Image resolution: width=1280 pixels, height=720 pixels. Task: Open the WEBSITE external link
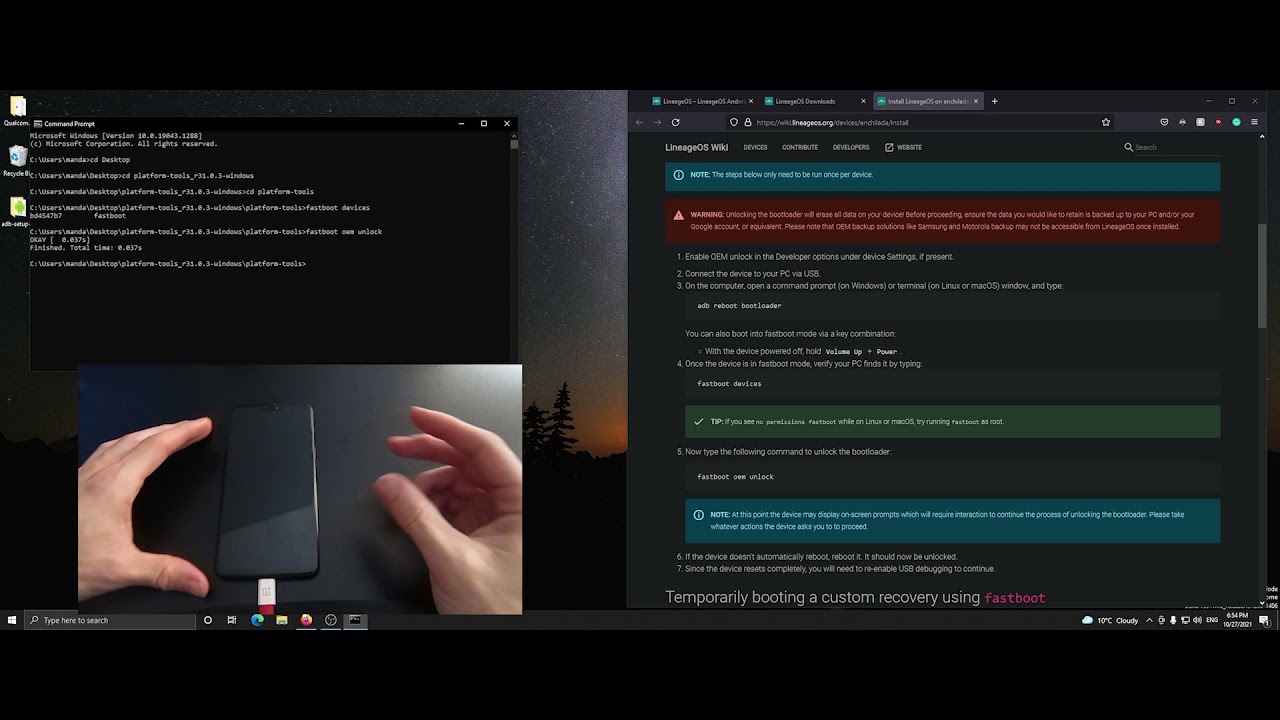point(903,147)
